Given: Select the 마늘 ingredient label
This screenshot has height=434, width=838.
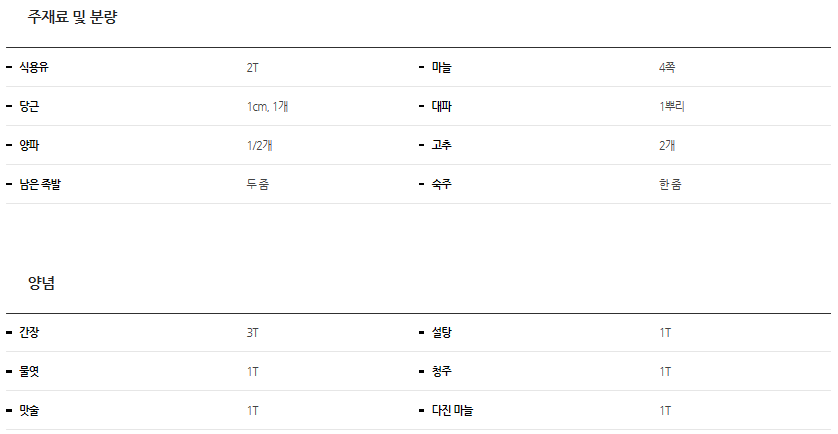Looking at the screenshot, I should coord(441,67).
